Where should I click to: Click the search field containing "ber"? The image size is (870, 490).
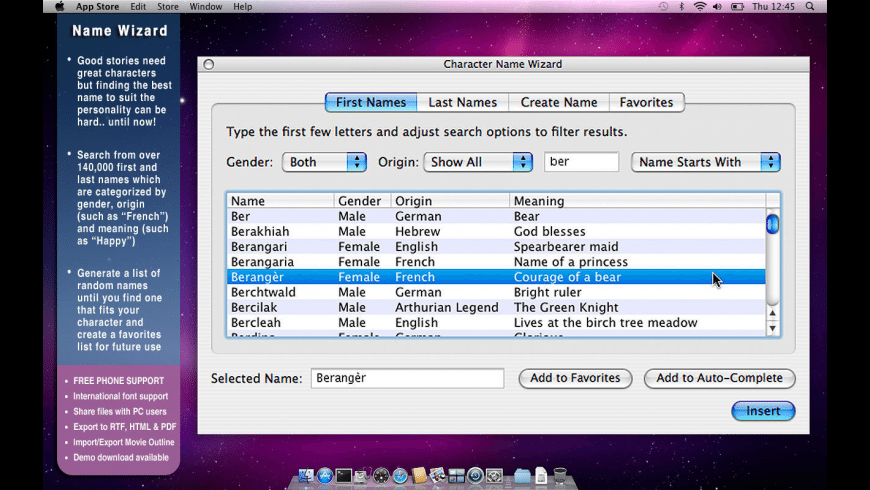pos(581,162)
